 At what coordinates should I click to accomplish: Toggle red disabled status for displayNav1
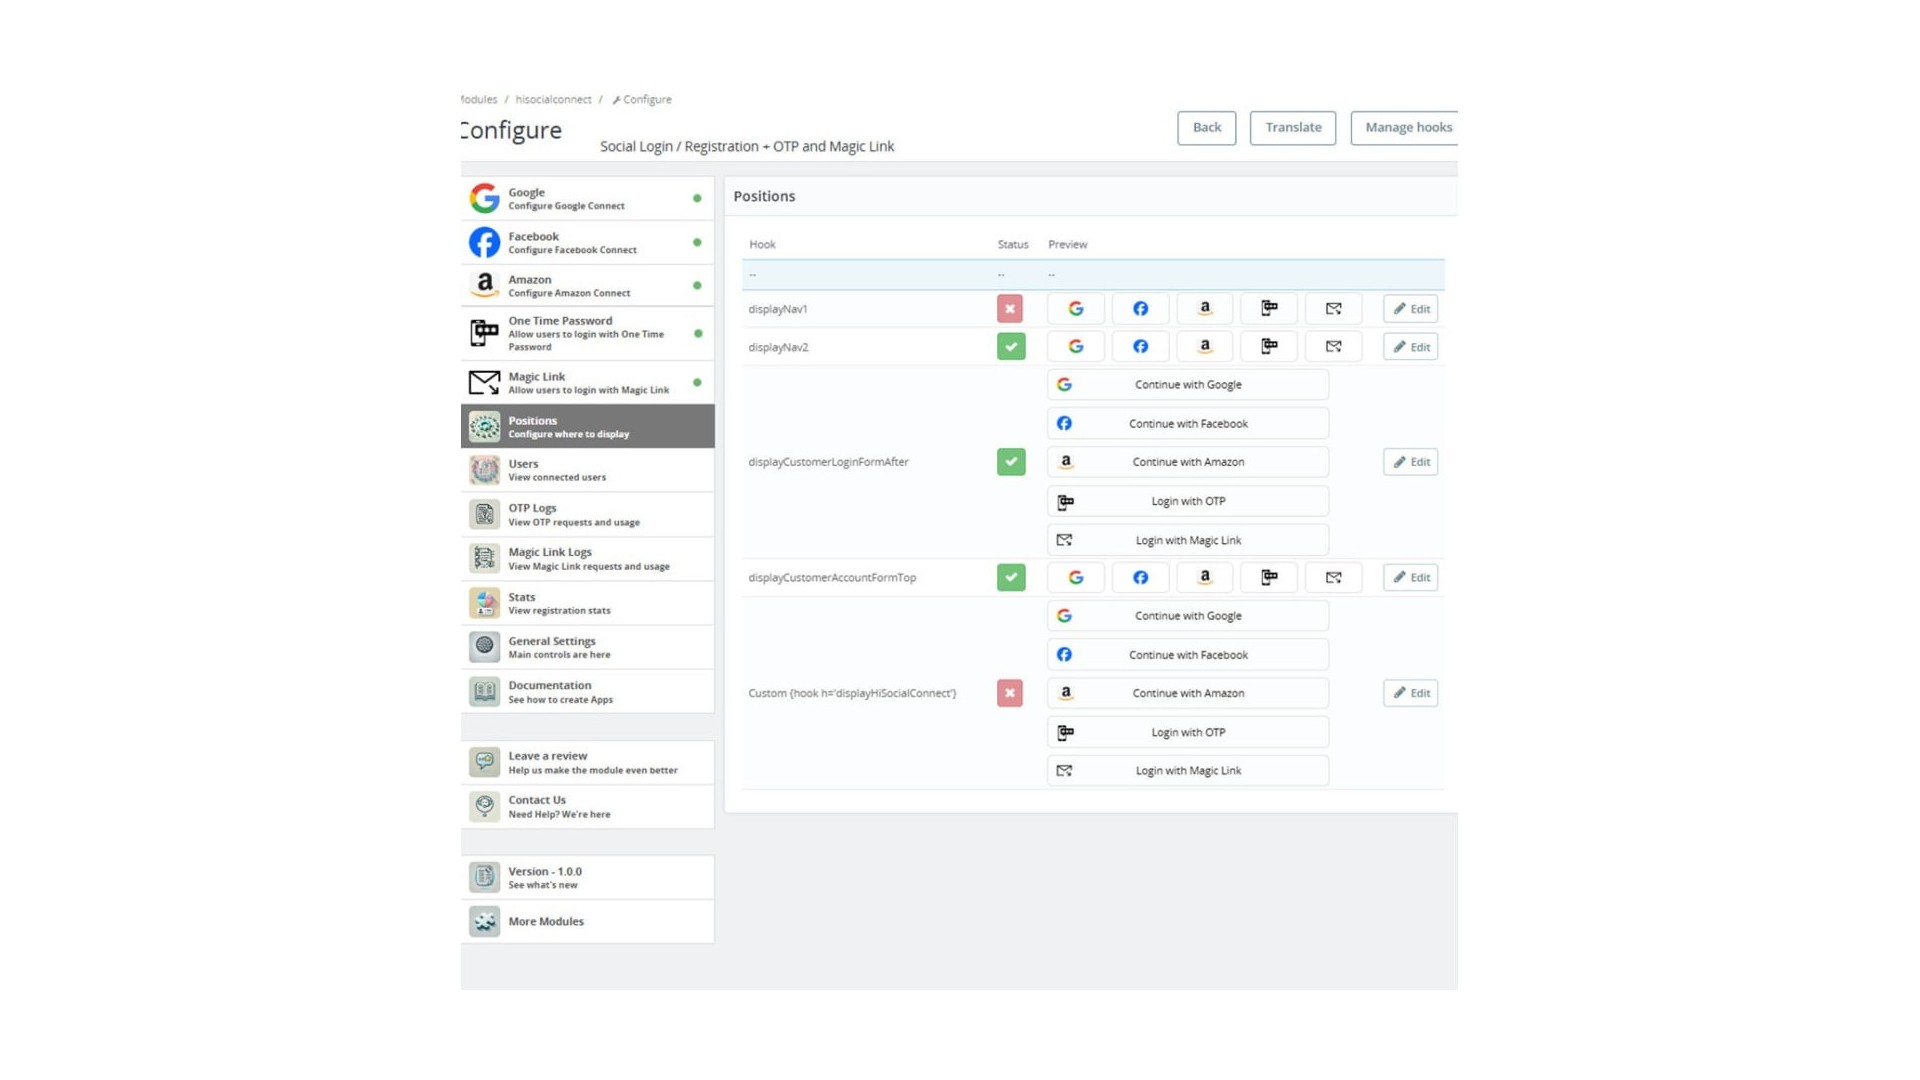click(x=1009, y=308)
